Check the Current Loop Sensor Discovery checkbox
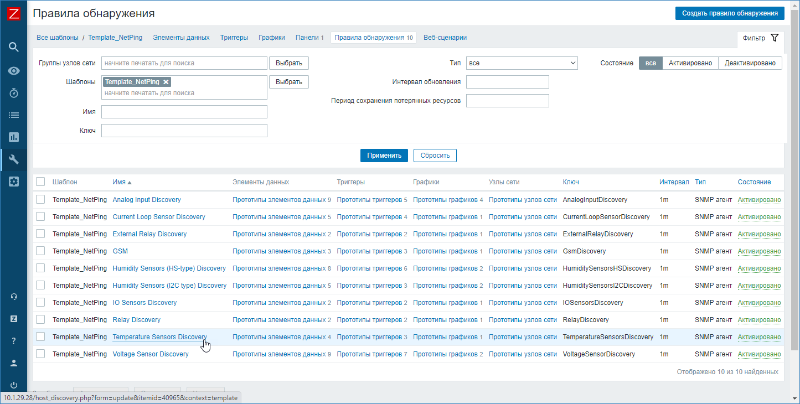800x404 pixels. click(x=40, y=217)
